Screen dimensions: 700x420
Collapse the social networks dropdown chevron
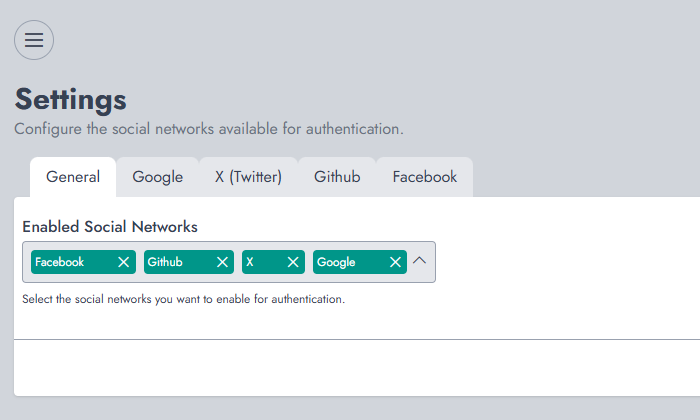420,261
